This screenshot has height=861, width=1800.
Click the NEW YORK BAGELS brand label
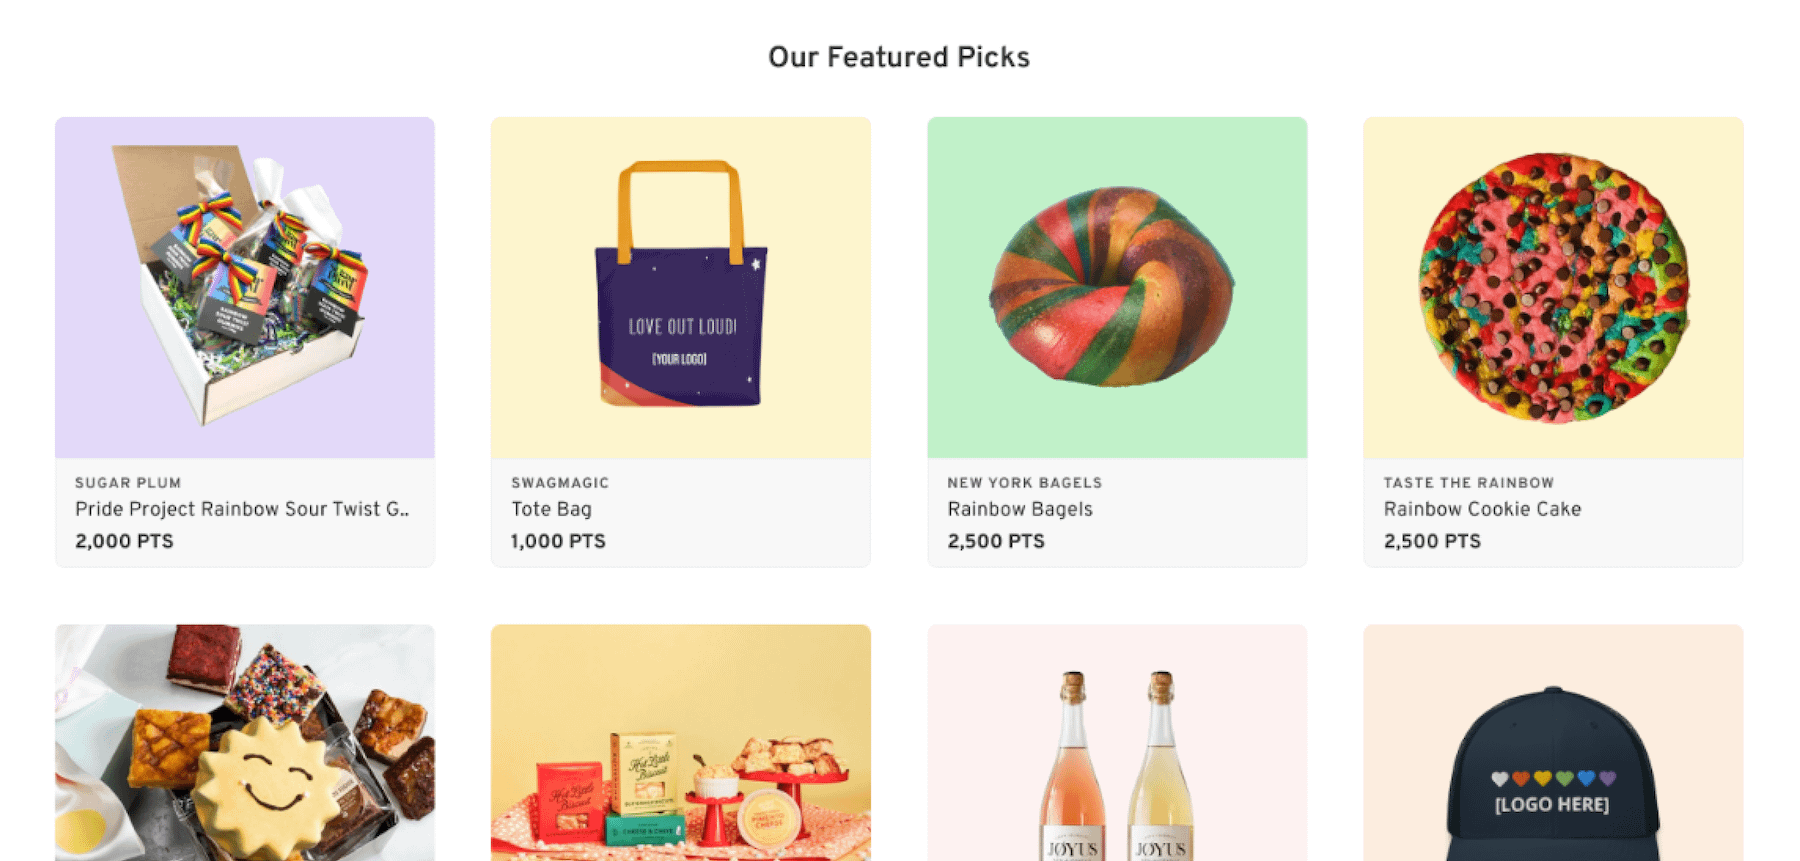click(x=1024, y=482)
